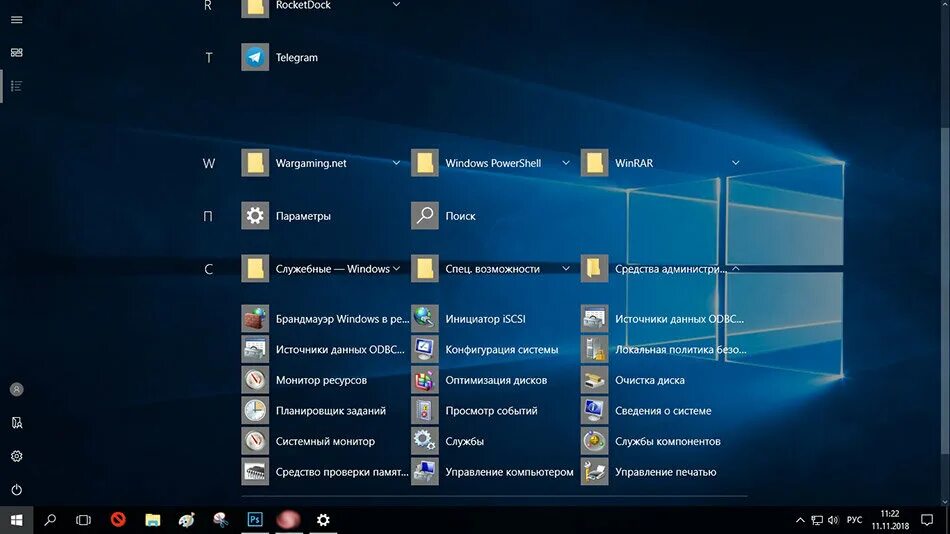Jump to letter С header
The width and height of the screenshot is (950, 534).
click(x=208, y=269)
